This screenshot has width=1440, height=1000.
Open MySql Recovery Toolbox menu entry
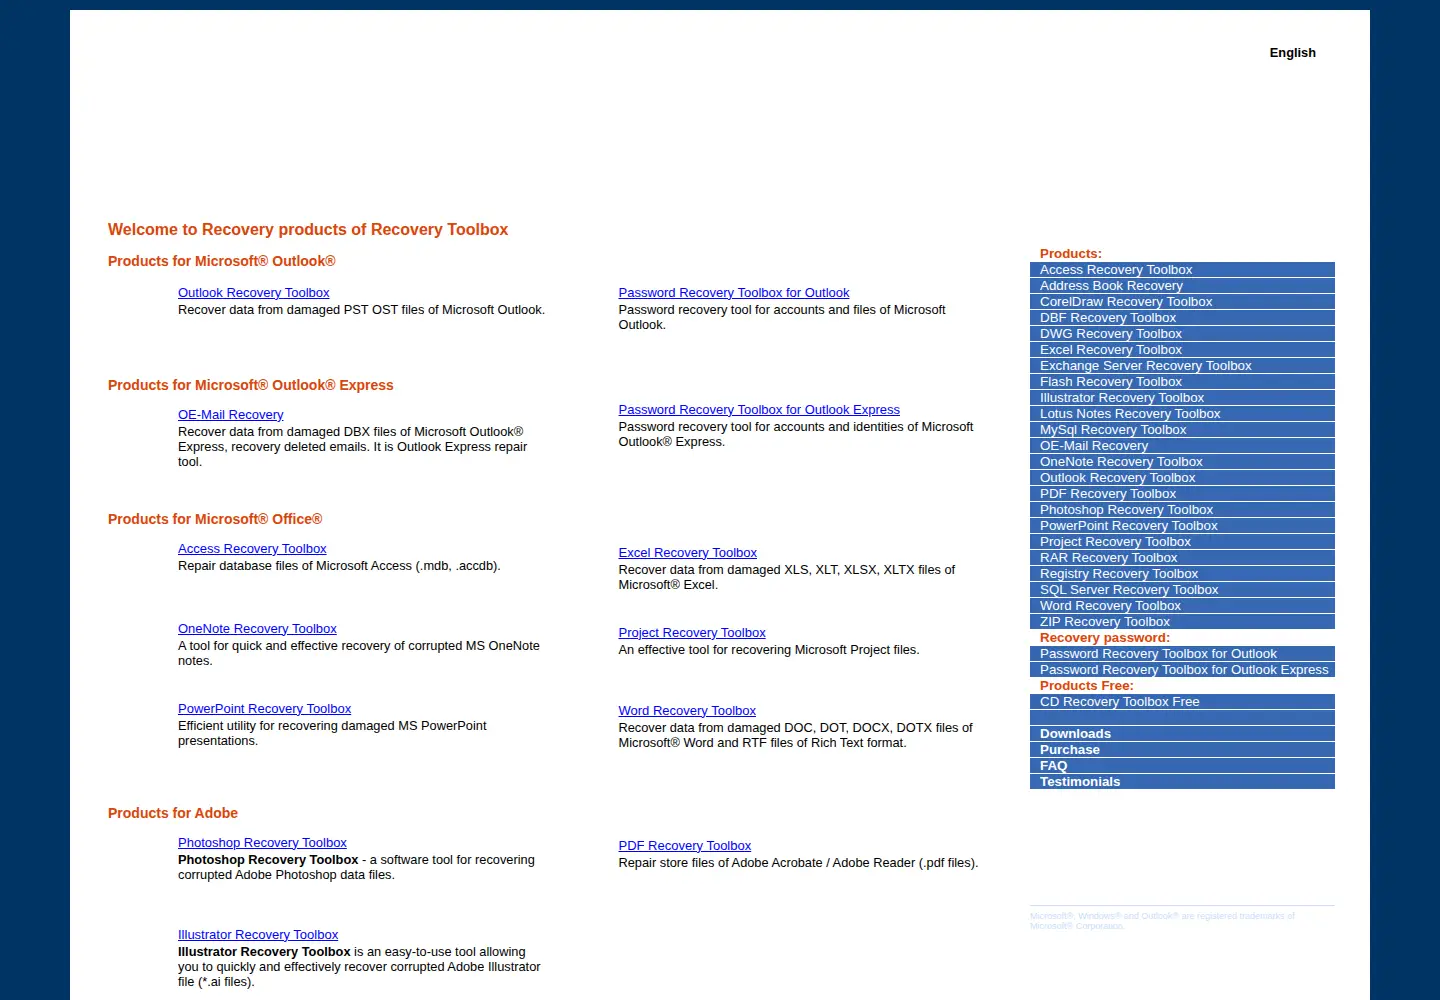click(1182, 430)
